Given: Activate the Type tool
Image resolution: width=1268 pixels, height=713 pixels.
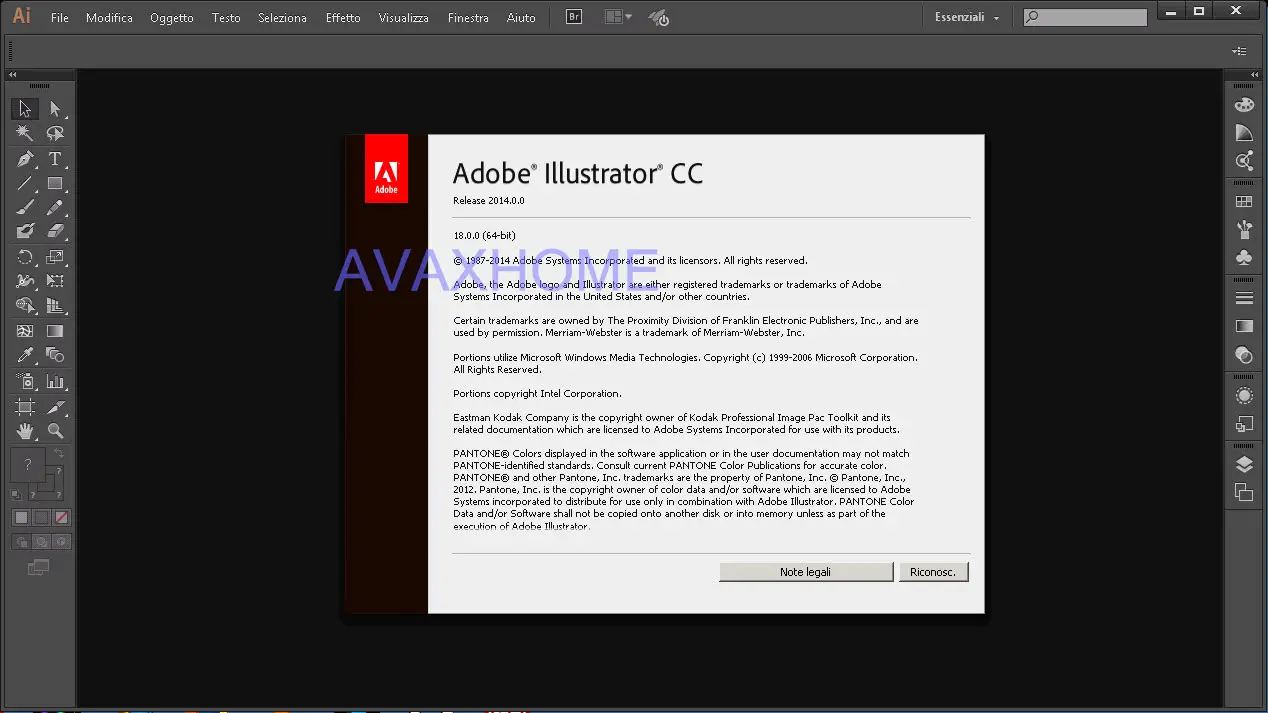Looking at the screenshot, I should (55, 159).
